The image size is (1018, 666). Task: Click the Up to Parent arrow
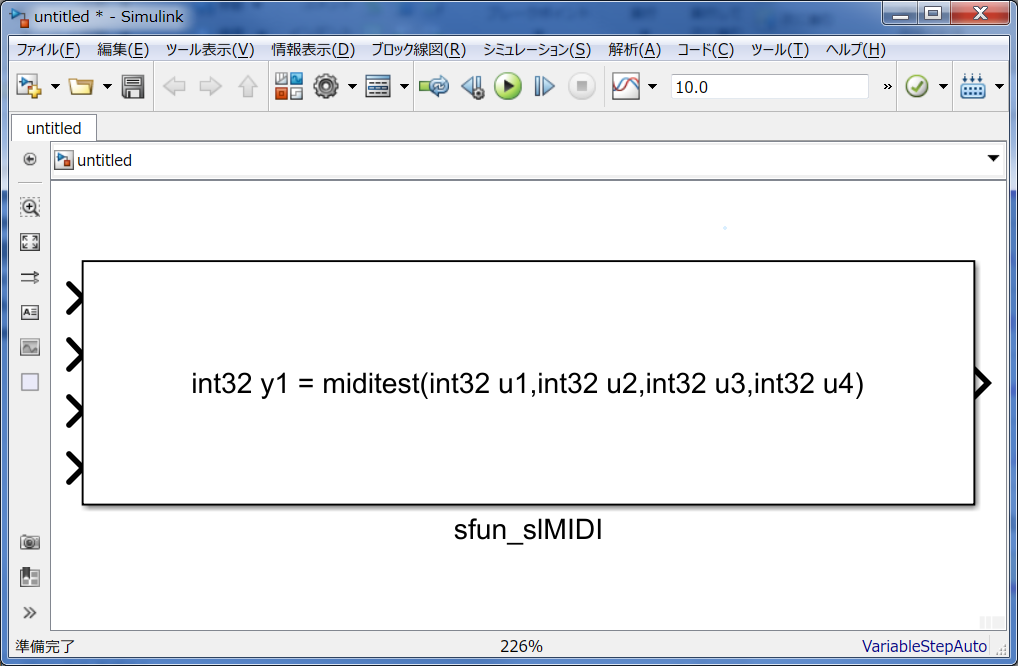coord(247,86)
